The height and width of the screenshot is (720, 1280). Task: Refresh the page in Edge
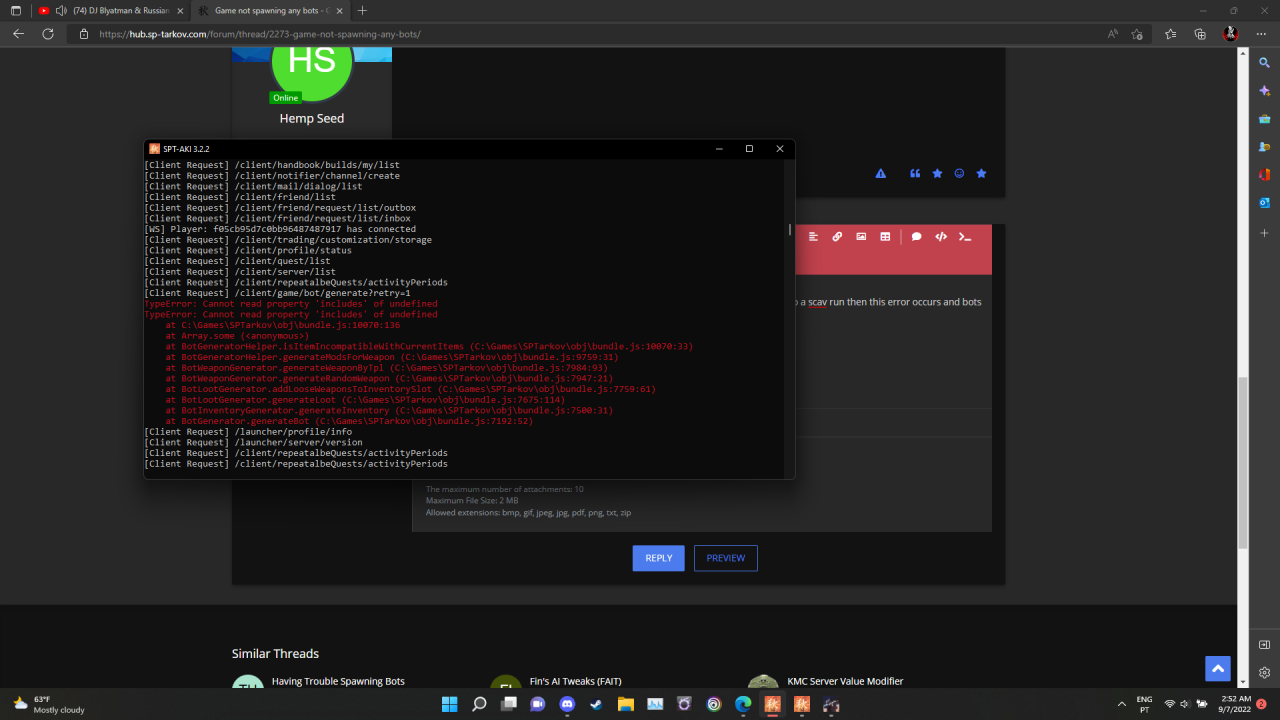click(47, 34)
